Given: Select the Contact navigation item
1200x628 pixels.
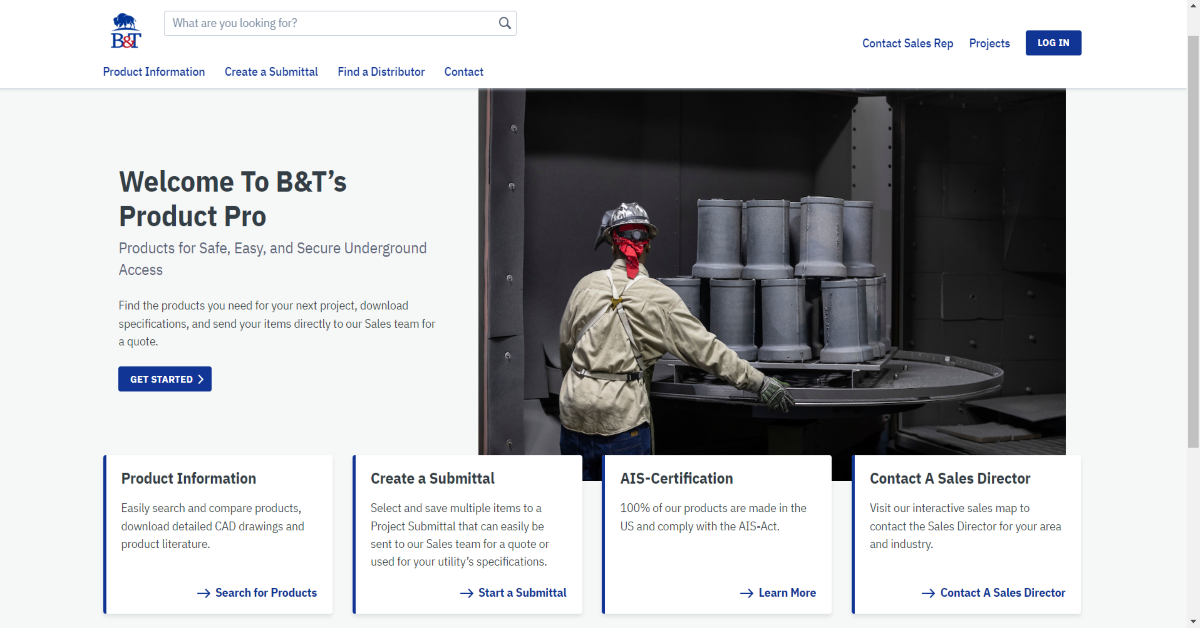Looking at the screenshot, I should click(464, 72).
